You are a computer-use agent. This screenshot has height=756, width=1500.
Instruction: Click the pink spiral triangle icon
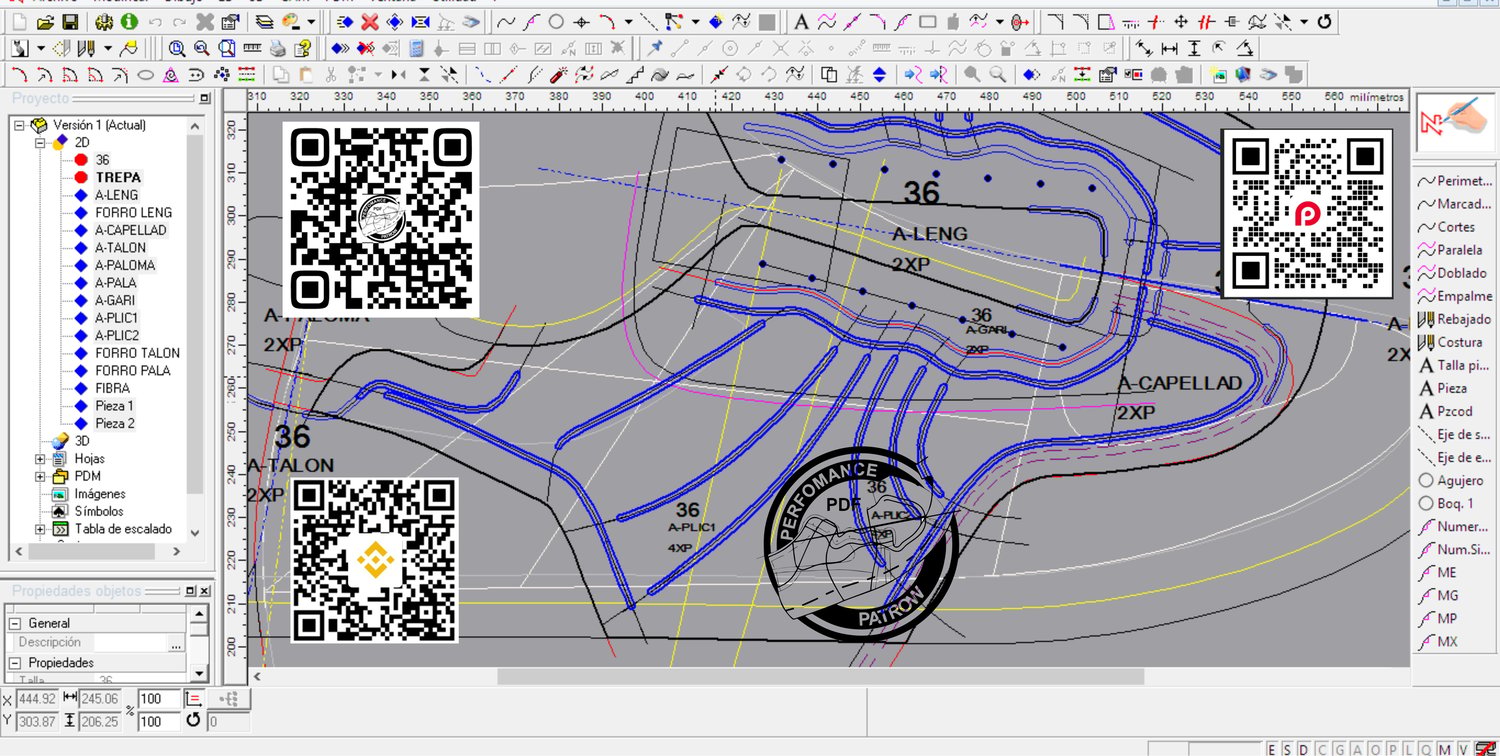(171, 74)
